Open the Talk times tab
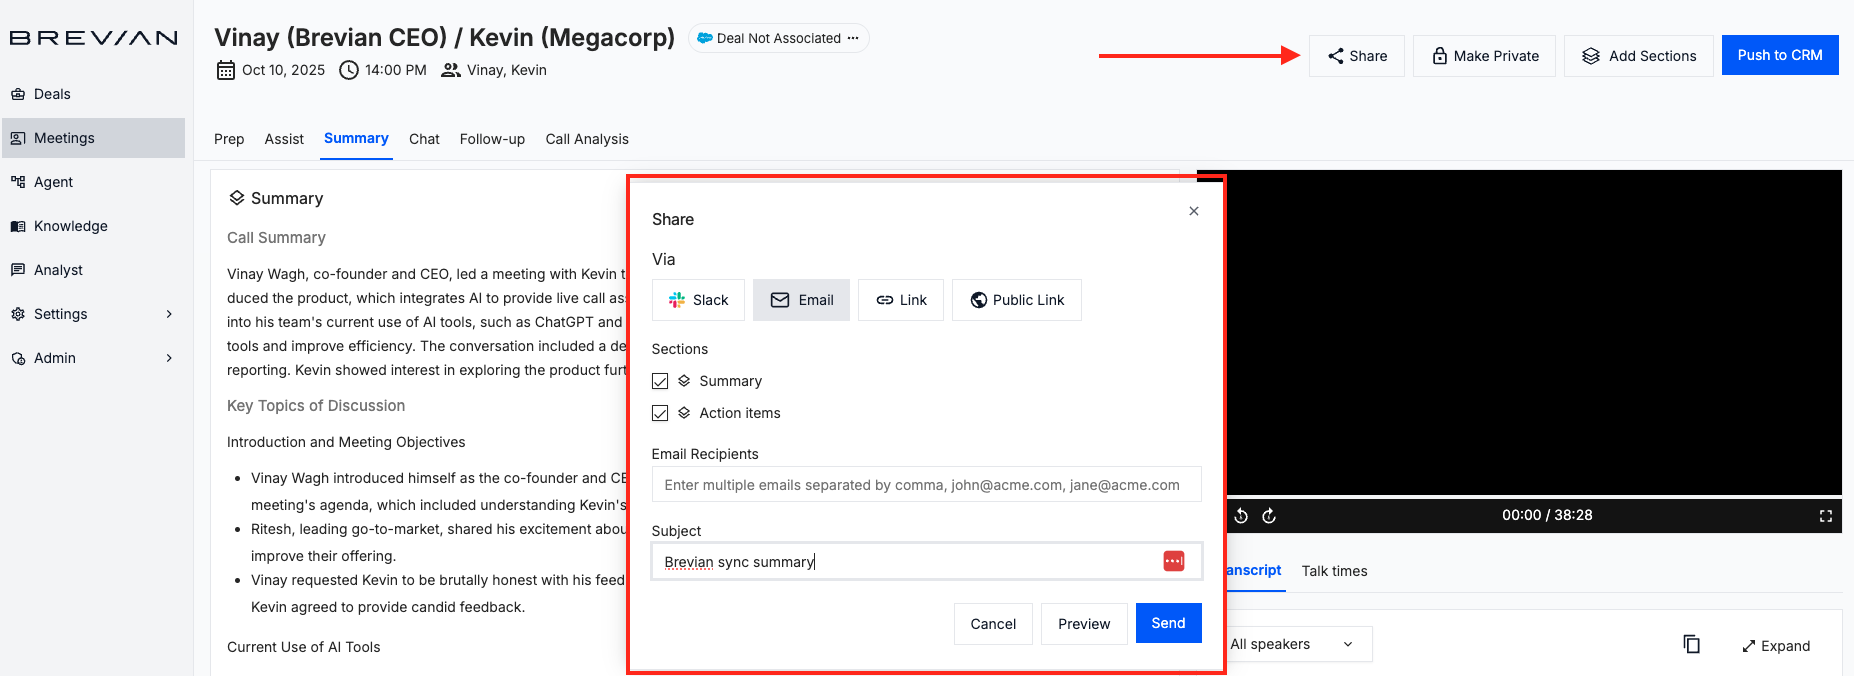The width and height of the screenshot is (1854, 676). coord(1334,571)
